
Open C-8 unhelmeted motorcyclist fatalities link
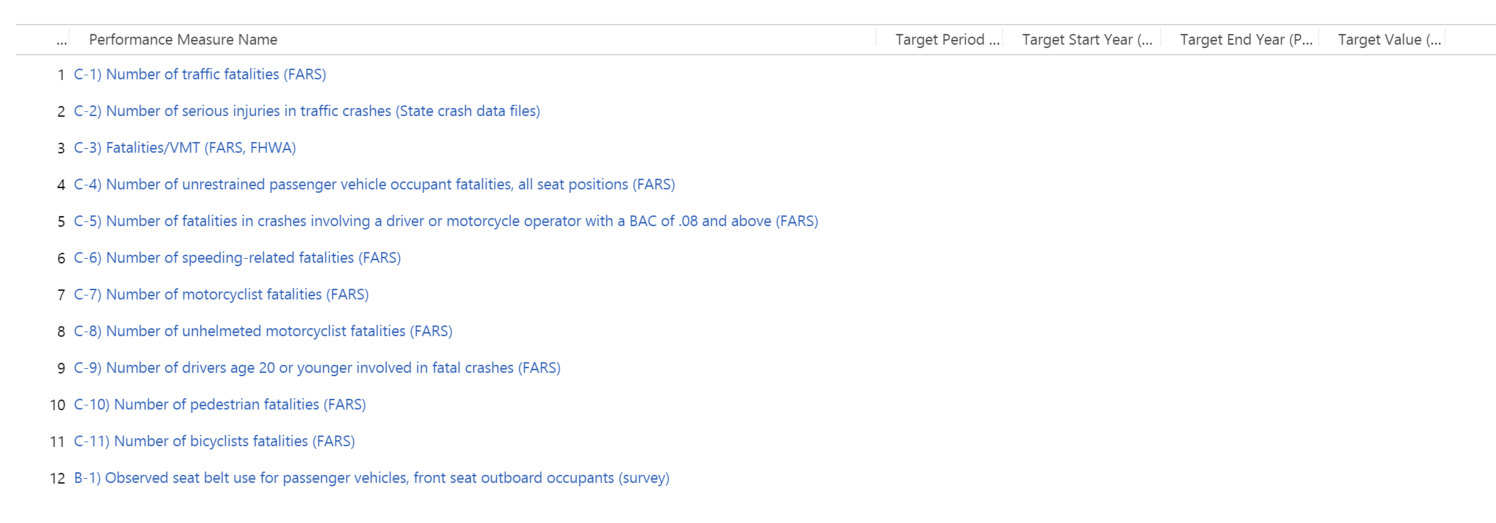pyautogui.click(x=263, y=331)
